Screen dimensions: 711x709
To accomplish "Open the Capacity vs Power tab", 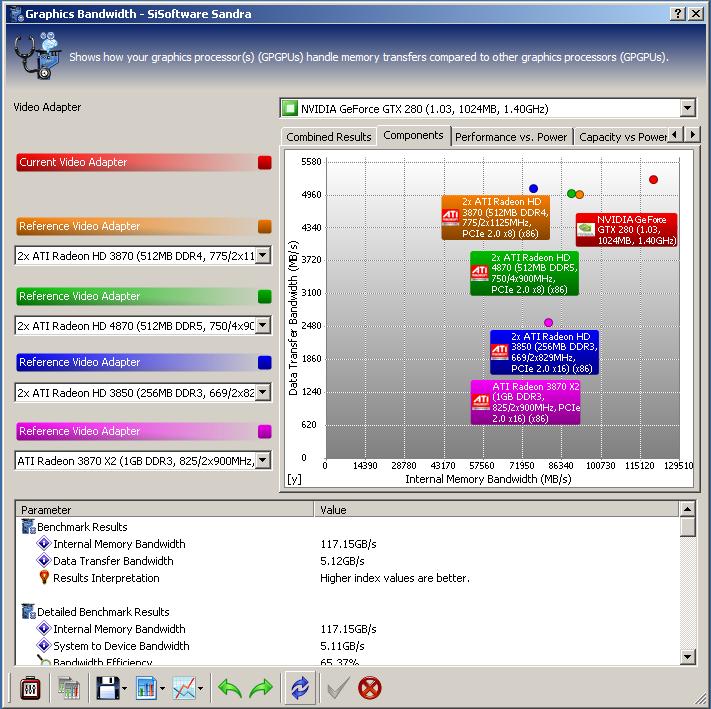I will (622, 137).
